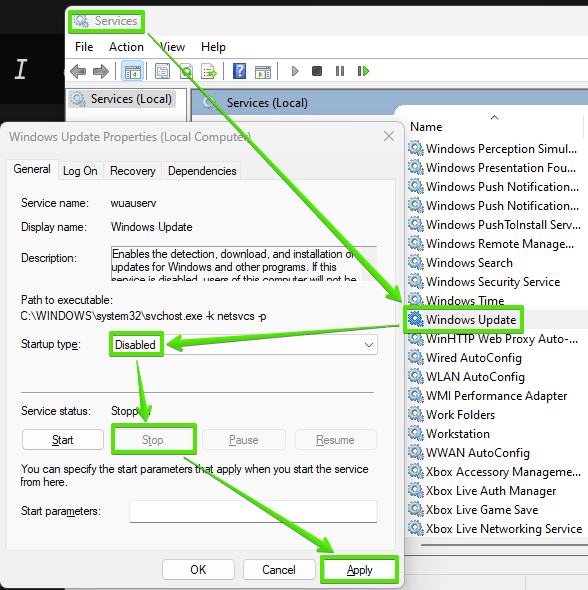Screen dimensions: 588x590
Task: Click the Pause Service toolbar icon
Action: (x=340, y=71)
